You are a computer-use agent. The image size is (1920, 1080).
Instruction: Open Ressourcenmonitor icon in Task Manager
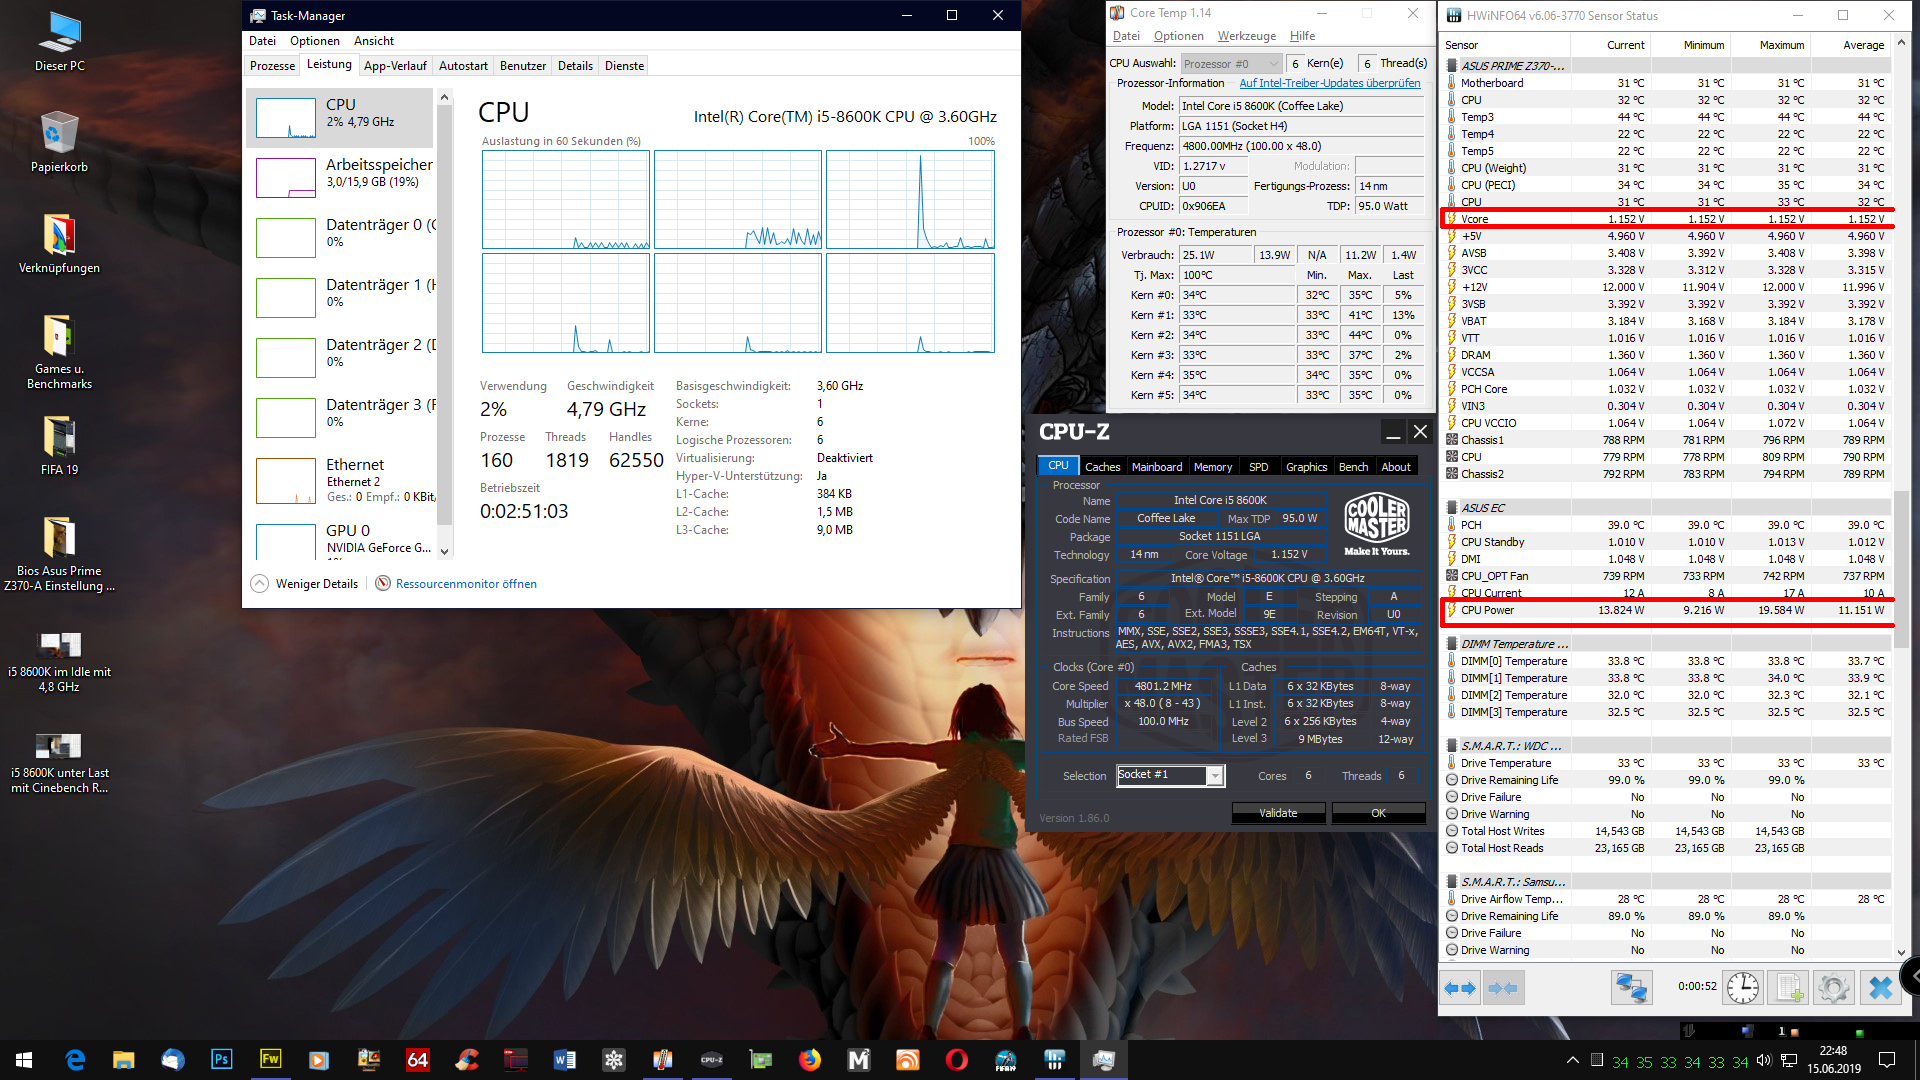pos(383,584)
